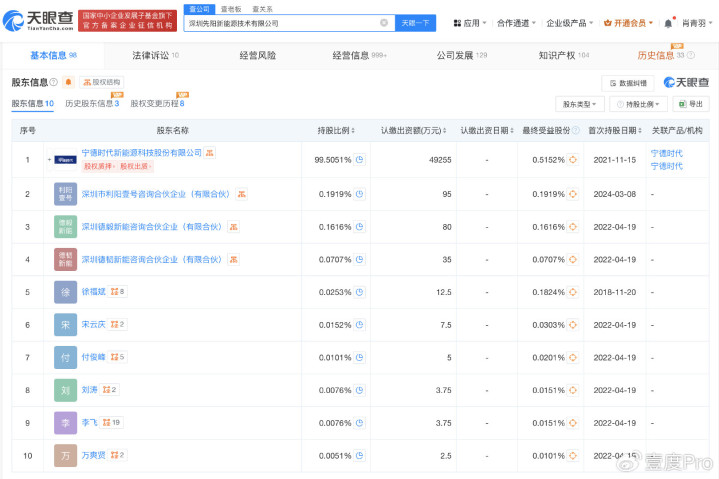Open the 合作通道 dropdown menu
This screenshot has height=479, width=719.
point(516,23)
